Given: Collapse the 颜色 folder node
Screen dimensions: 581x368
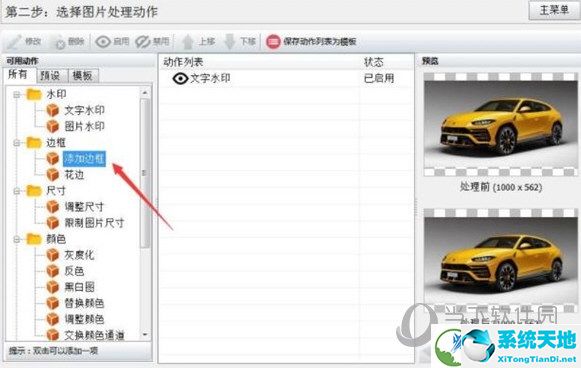Looking at the screenshot, I should click(x=17, y=239).
